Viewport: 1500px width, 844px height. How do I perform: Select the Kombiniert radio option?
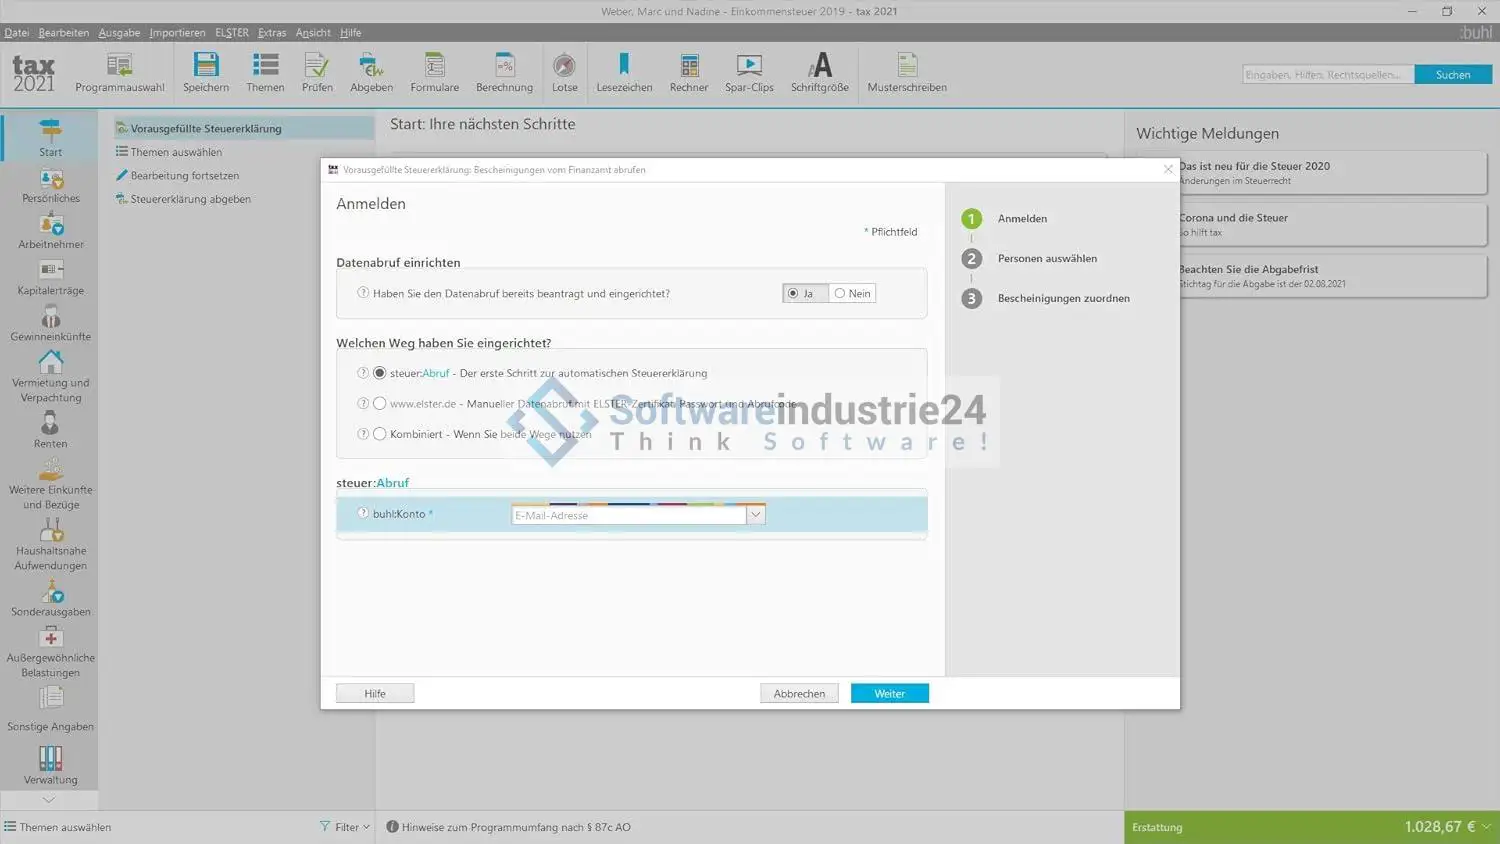(380, 434)
